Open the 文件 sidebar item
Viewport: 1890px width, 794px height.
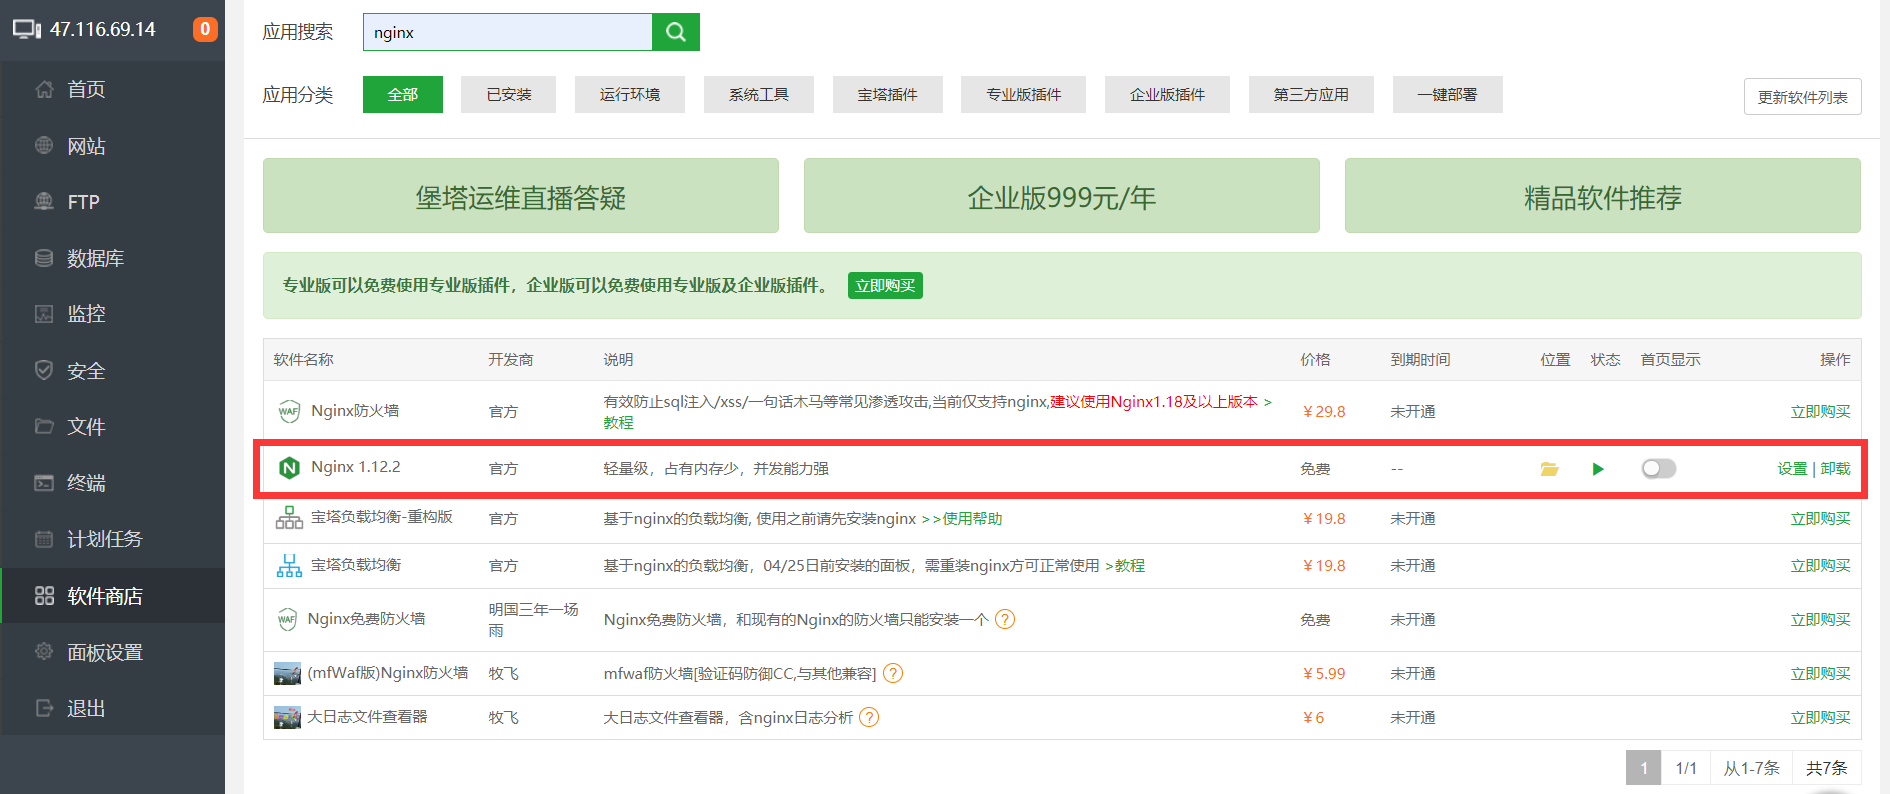(112, 427)
